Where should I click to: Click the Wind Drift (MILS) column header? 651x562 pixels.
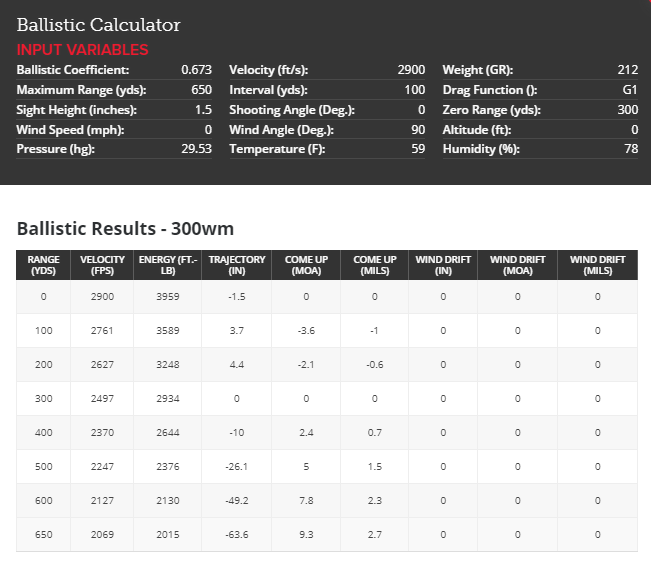597,265
